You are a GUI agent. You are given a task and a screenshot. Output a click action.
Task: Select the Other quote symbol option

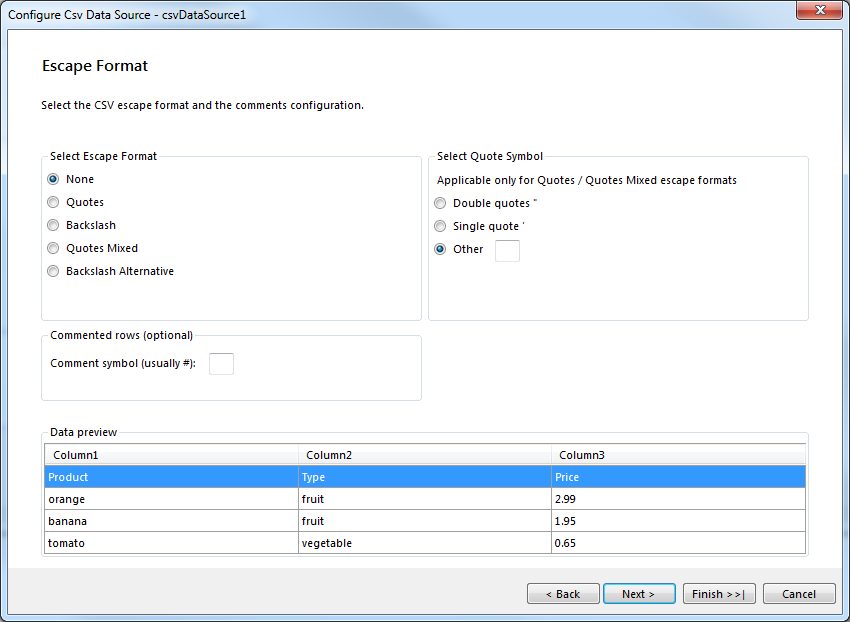[440, 249]
